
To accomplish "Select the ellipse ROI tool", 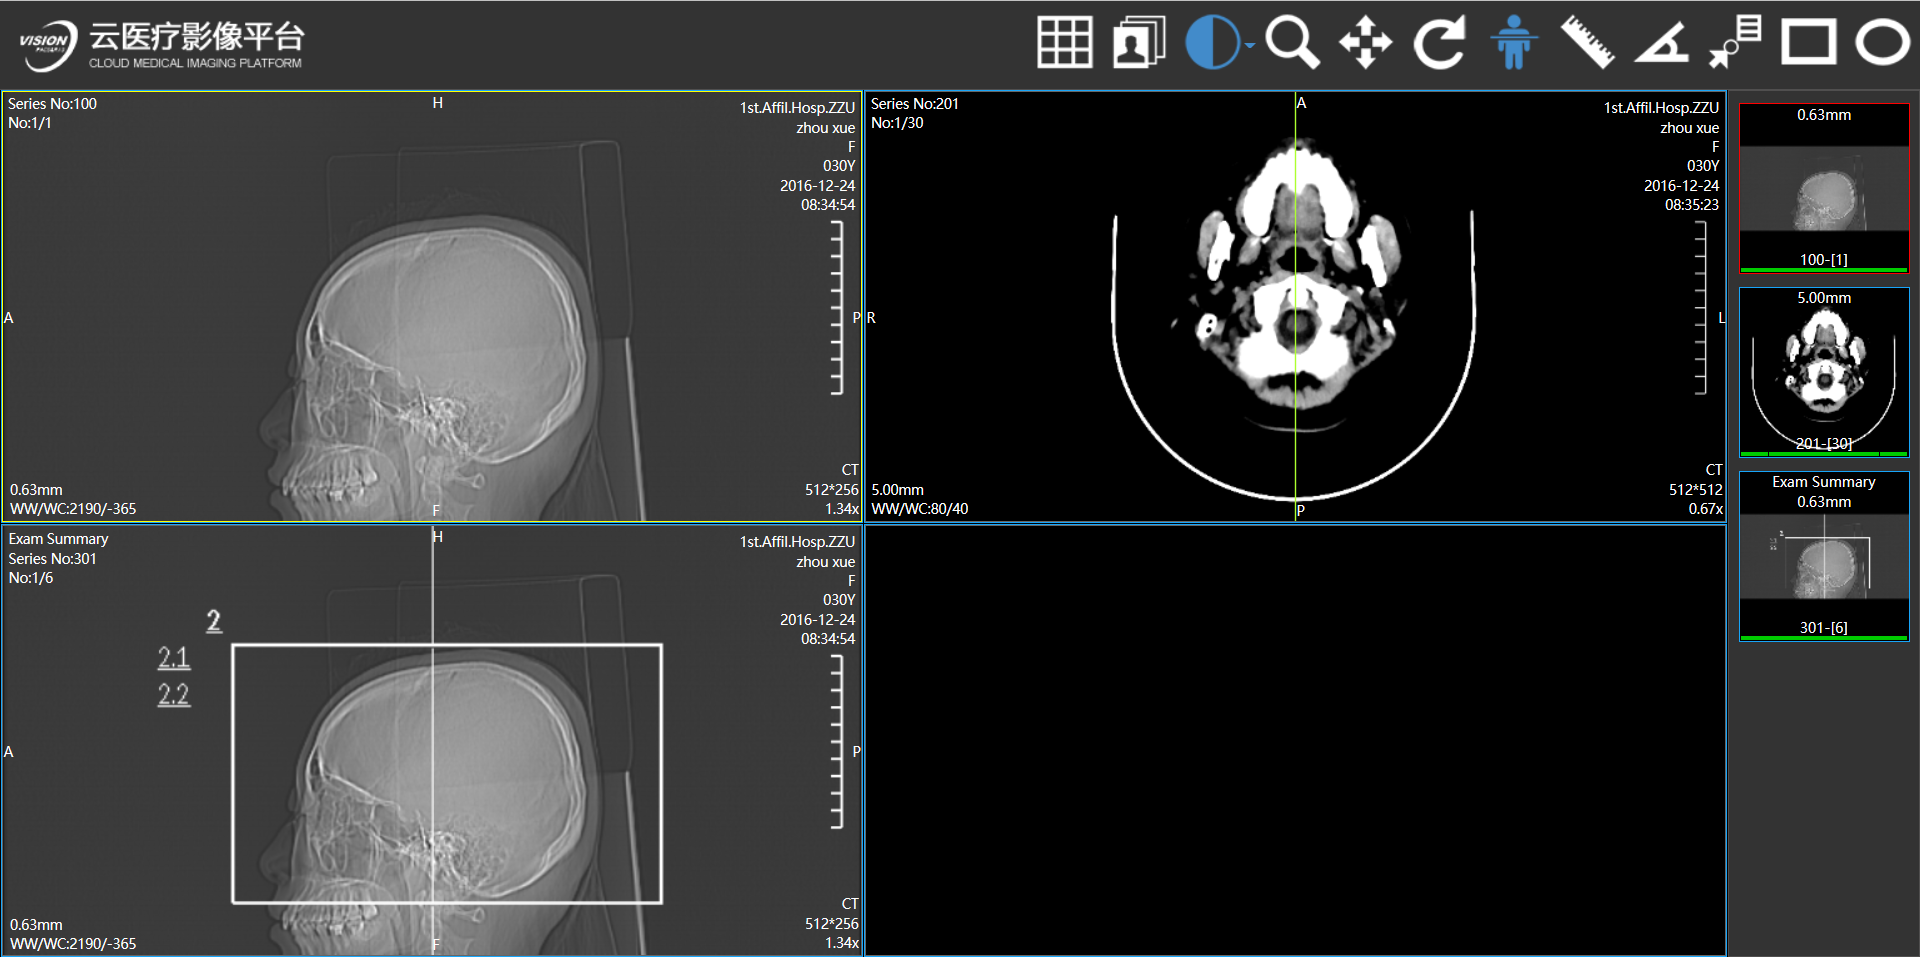I will [1882, 43].
